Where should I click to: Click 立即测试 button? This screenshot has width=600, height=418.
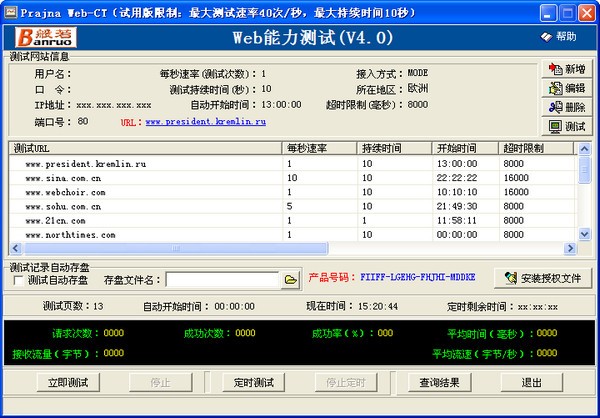point(68,382)
